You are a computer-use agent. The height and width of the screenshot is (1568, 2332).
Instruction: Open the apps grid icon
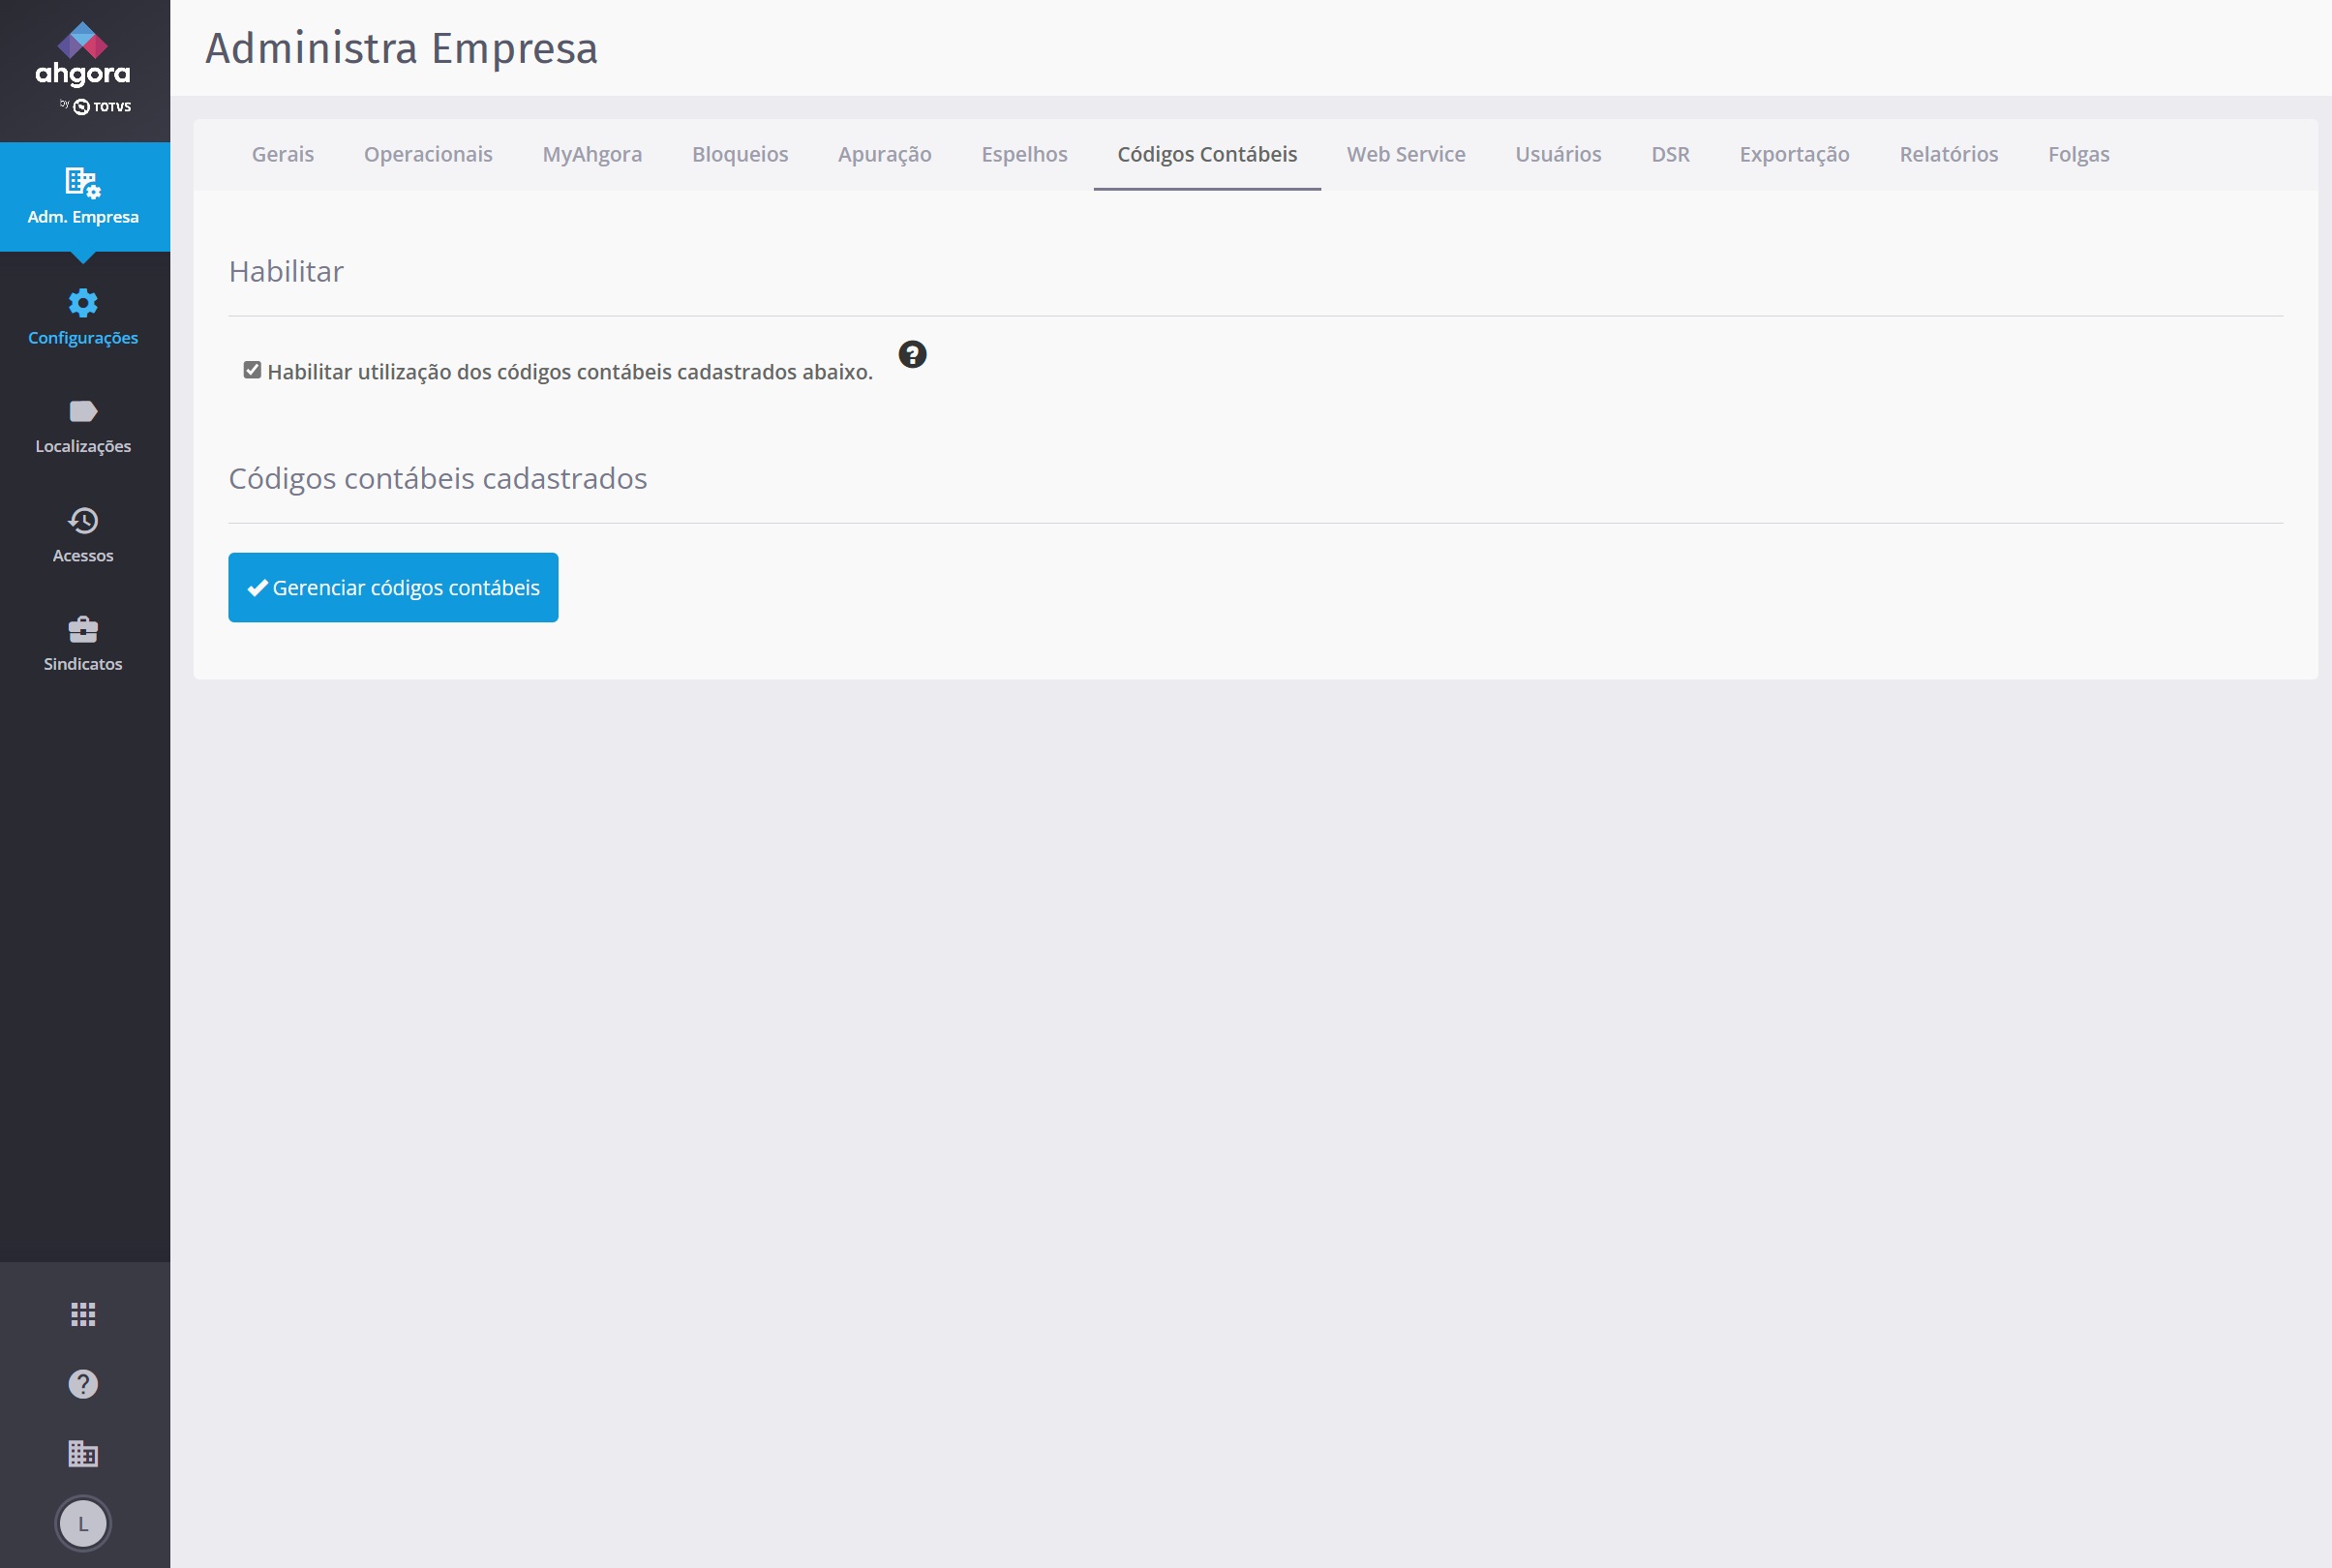[x=83, y=1314]
